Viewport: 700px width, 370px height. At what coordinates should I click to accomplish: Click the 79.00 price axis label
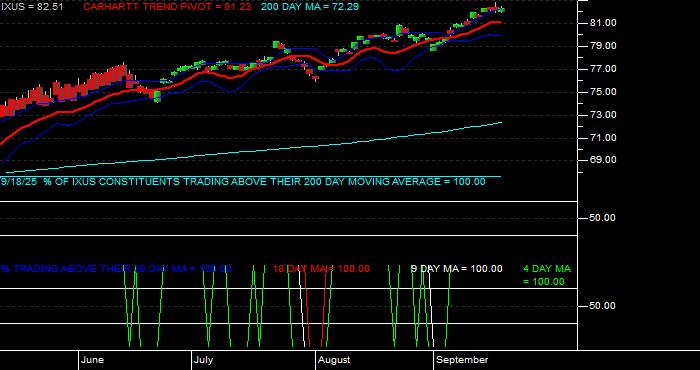603,46
